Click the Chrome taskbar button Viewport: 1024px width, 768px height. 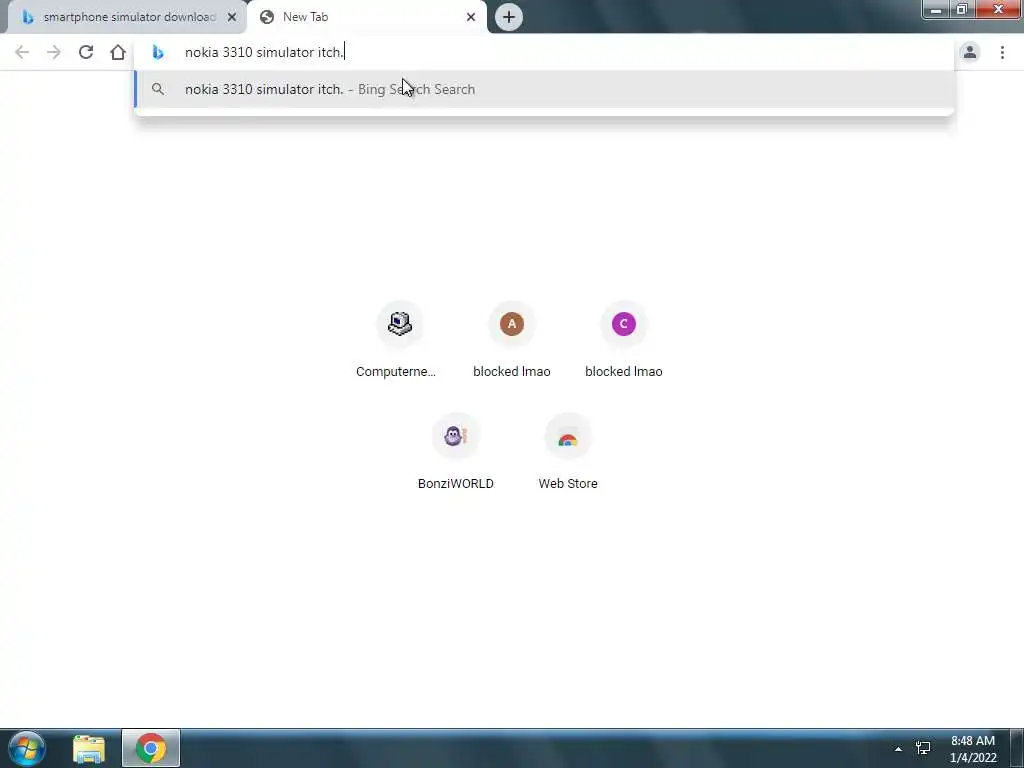click(151, 748)
